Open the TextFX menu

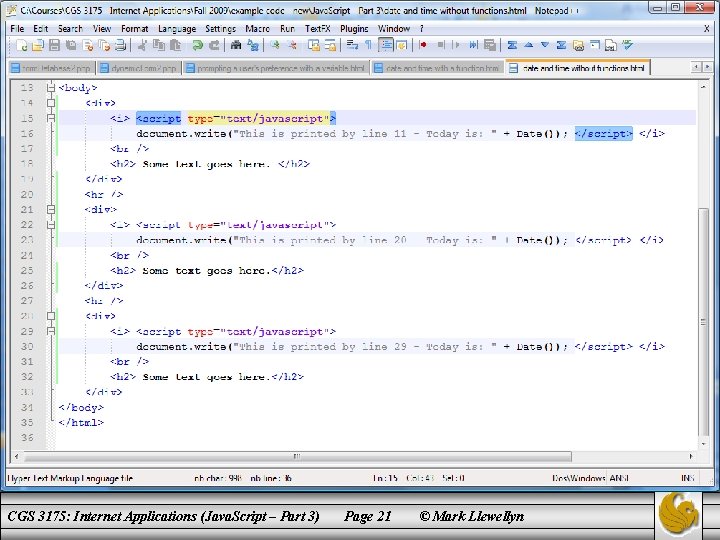pyautogui.click(x=317, y=29)
